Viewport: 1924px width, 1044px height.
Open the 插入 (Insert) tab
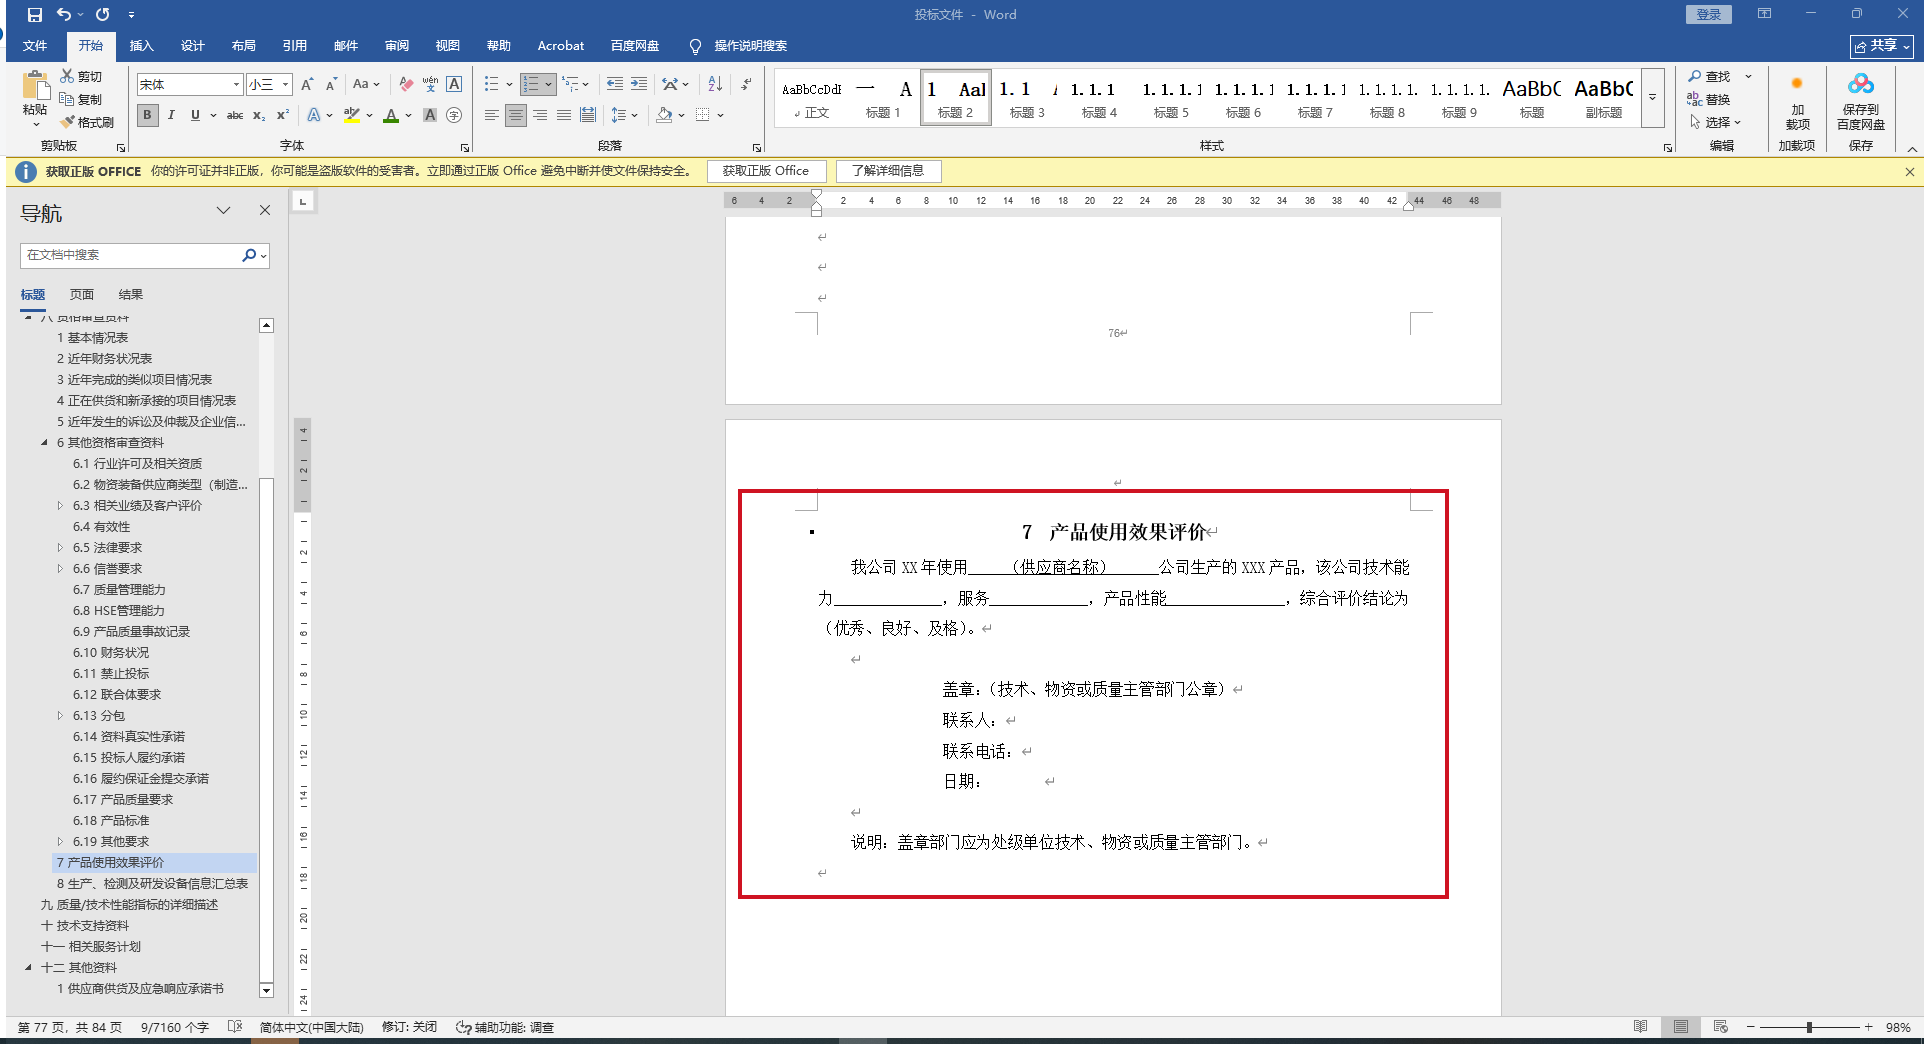pos(142,46)
